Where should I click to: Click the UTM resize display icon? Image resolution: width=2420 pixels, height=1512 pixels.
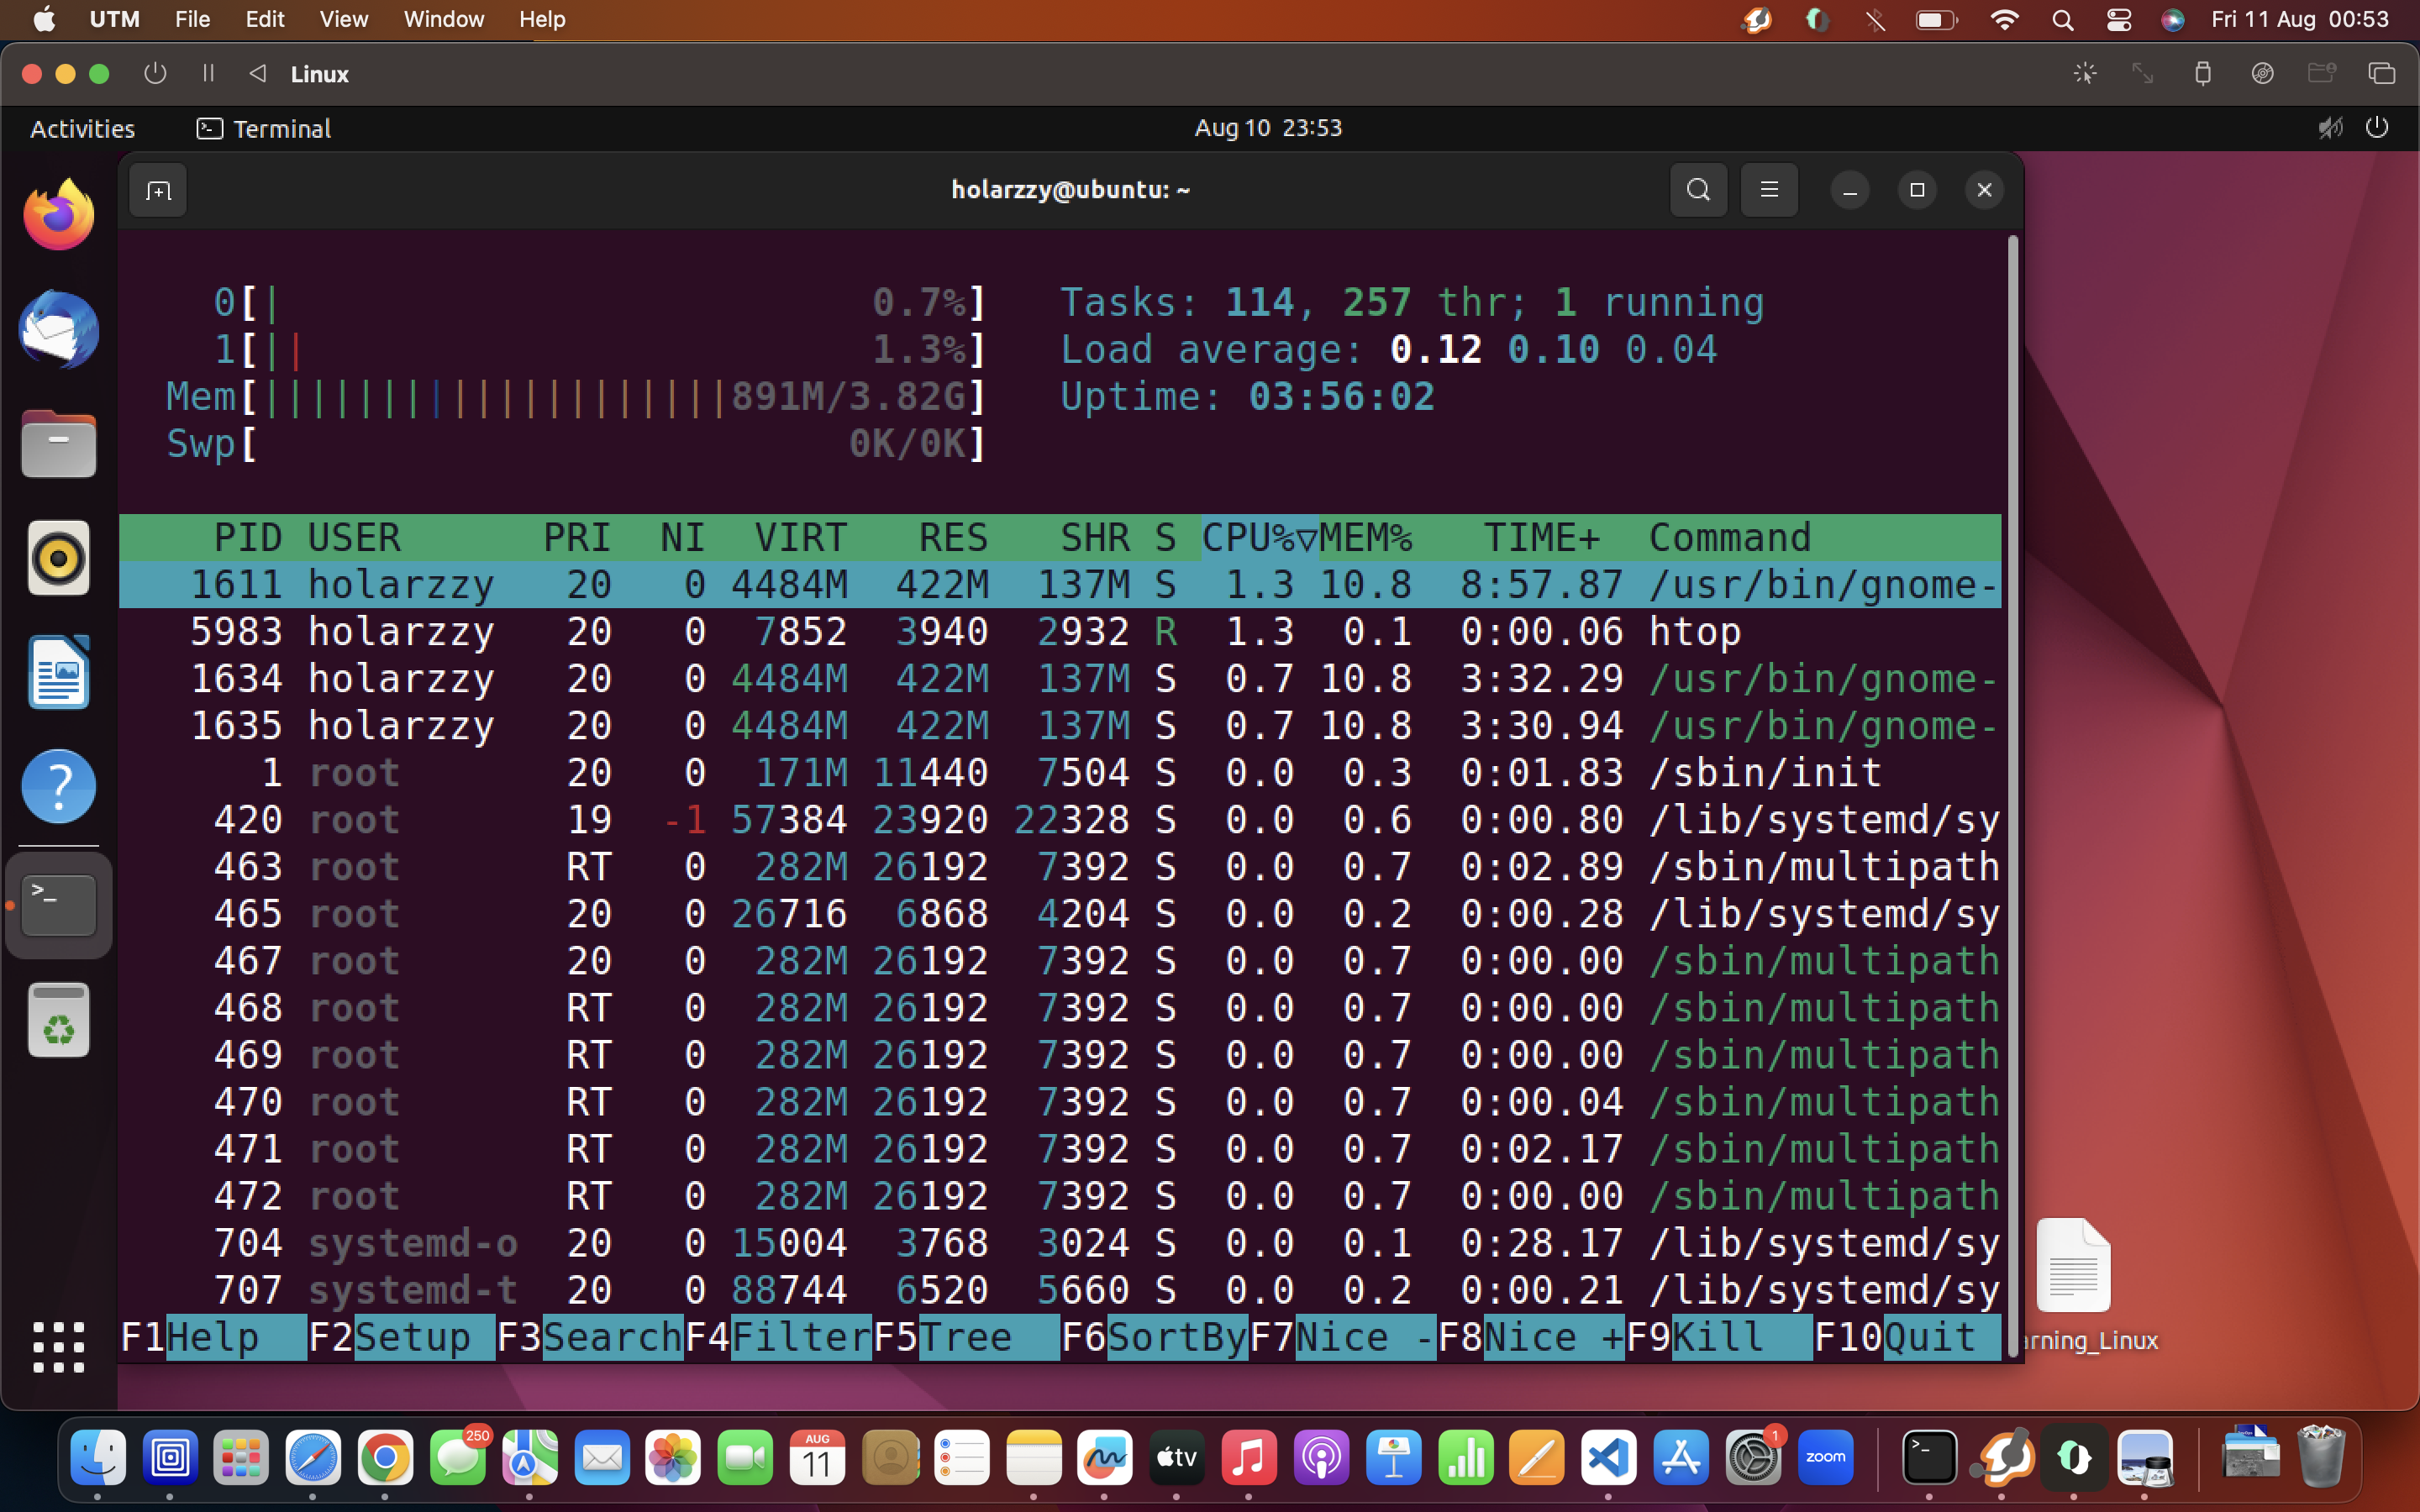pyautogui.click(x=2143, y=74)
